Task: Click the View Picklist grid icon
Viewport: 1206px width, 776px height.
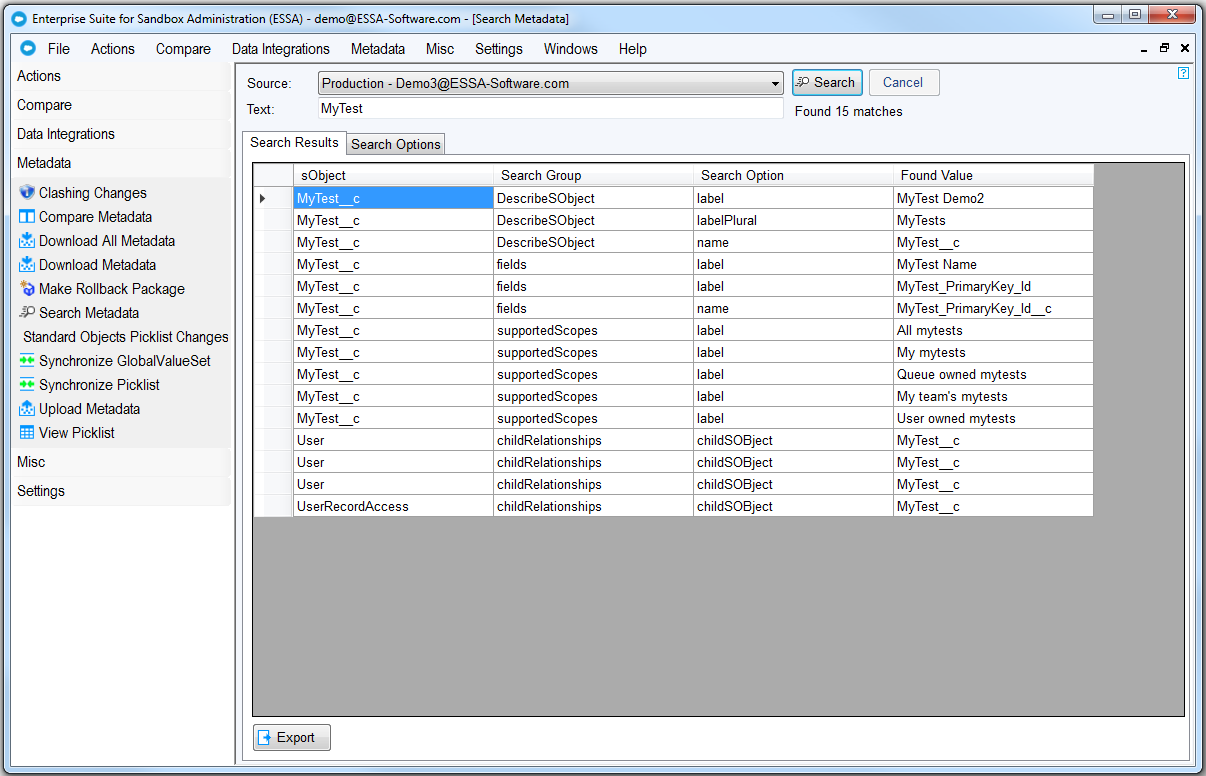Action: (x=27, y=433)
